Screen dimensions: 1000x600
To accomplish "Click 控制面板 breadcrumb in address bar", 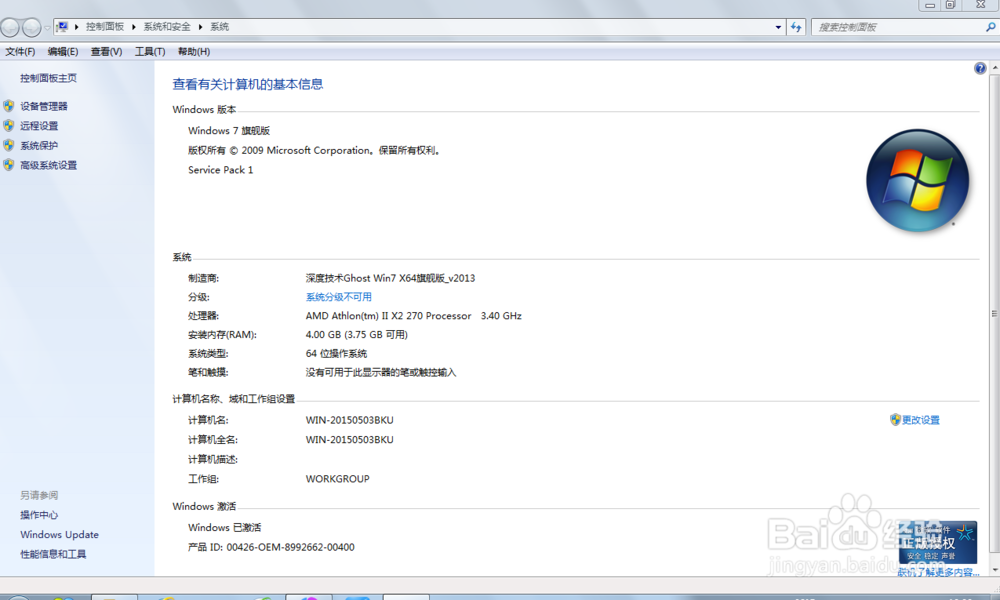I will [105, 27].
